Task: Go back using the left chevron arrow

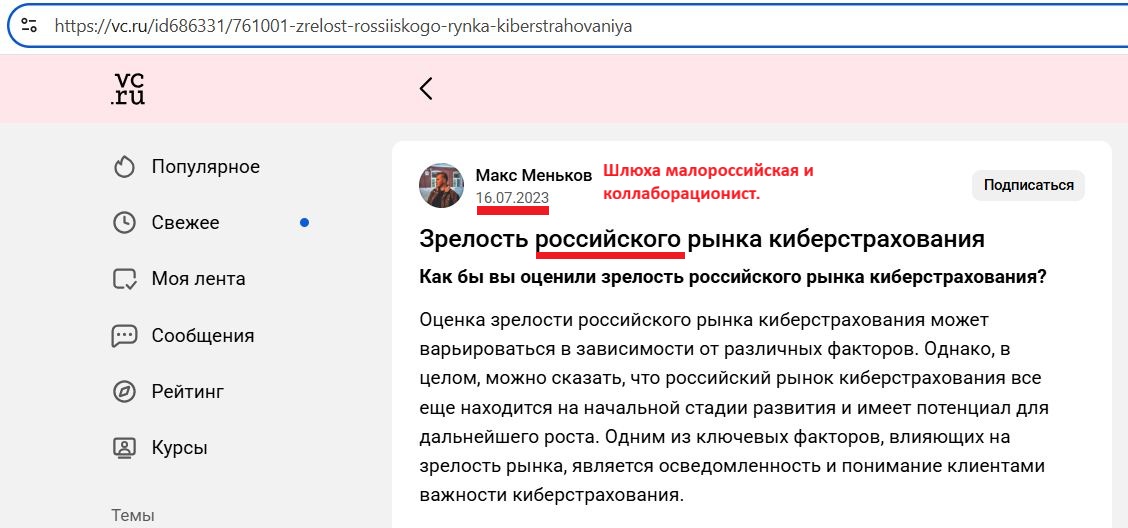Action: click(426, 89)
